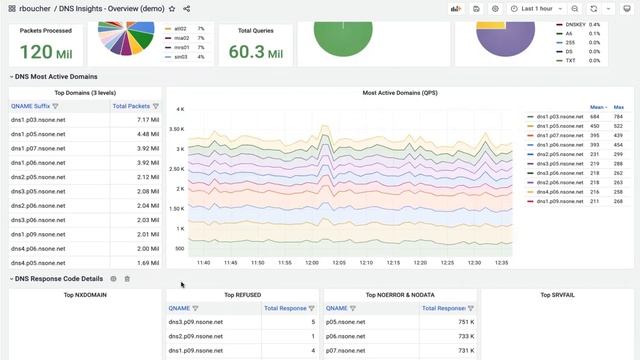Screen dimensions: 640x360
Task: Open Top Domains (3 levels) panel title menu
Action: tap(85, 93)
